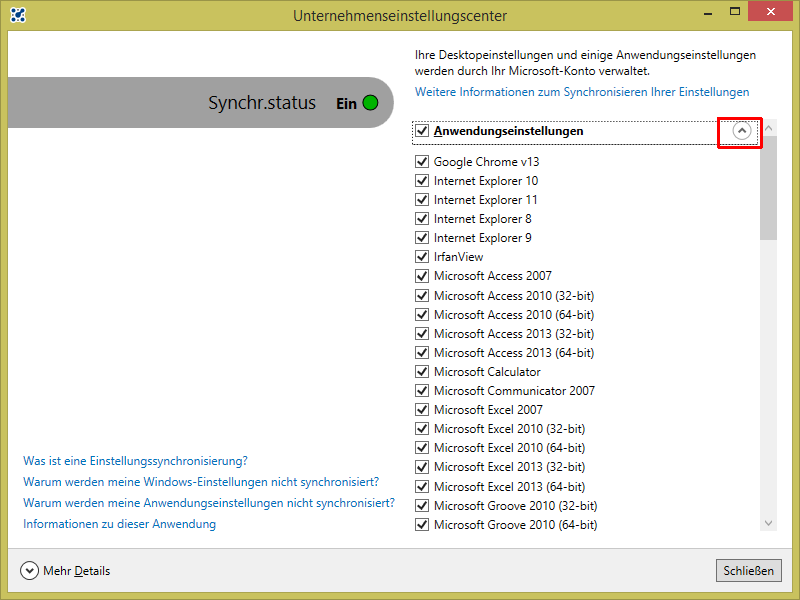800x600 pixels.
Task: Toggle Microsoft Groove 2010 (64-bit) checkbox
Action: (422, 524)
